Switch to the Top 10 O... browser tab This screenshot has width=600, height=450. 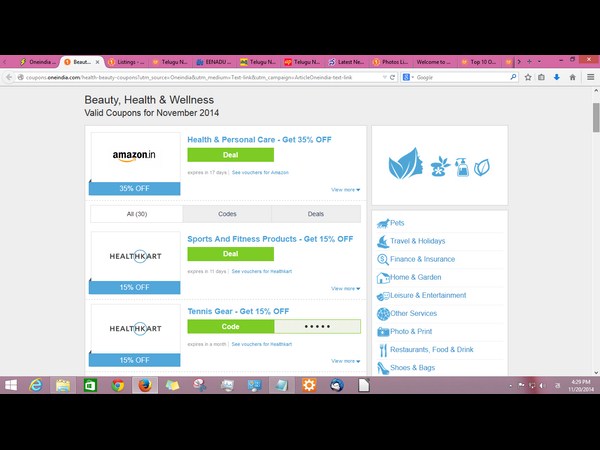point(478,62)
